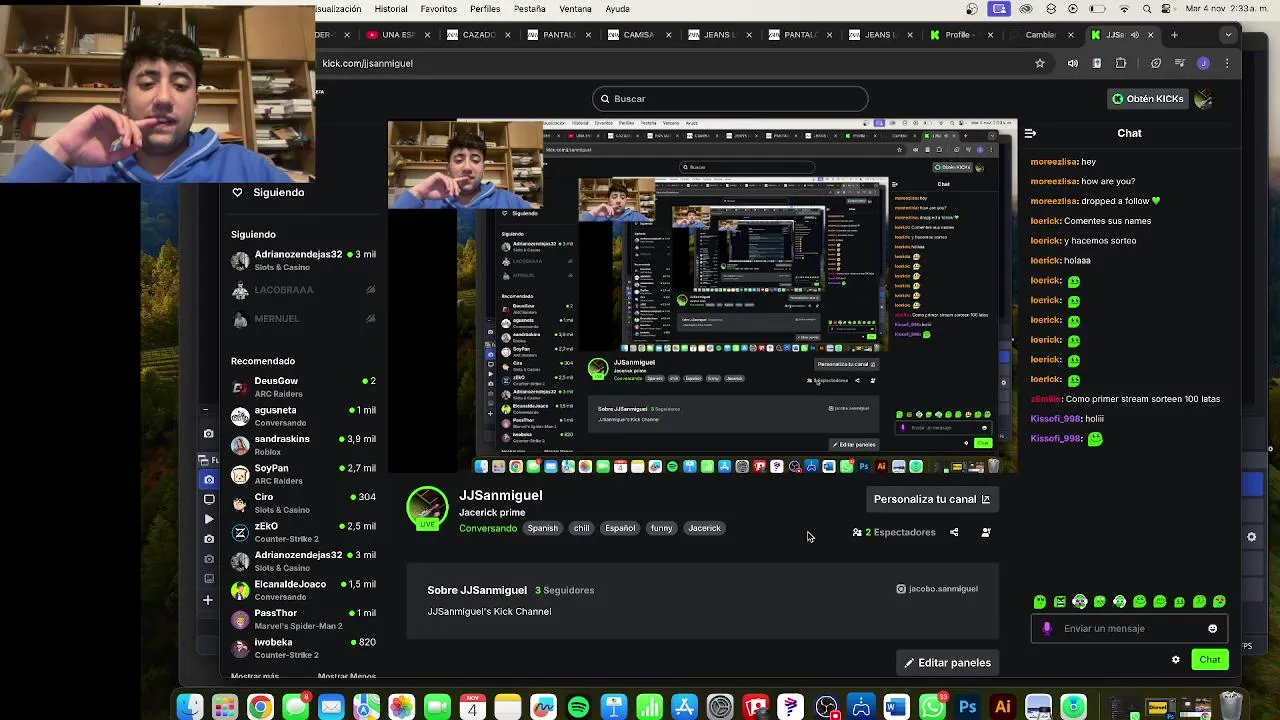
Task: Send message with green Chat button
Action: [x=1210, y=660]
